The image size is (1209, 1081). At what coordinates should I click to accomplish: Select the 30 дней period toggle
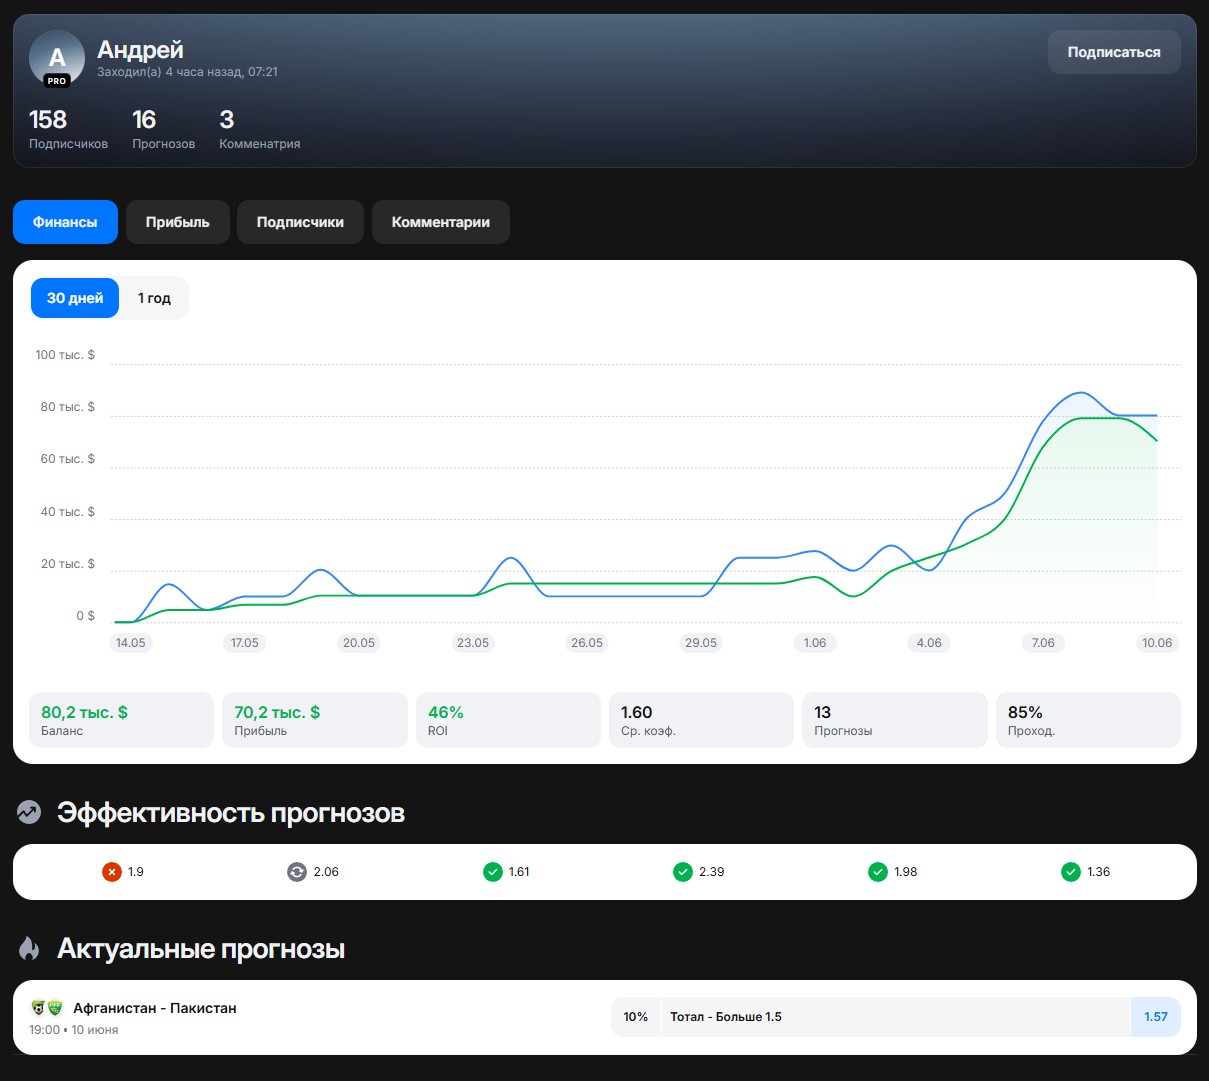tap(75, 298)
